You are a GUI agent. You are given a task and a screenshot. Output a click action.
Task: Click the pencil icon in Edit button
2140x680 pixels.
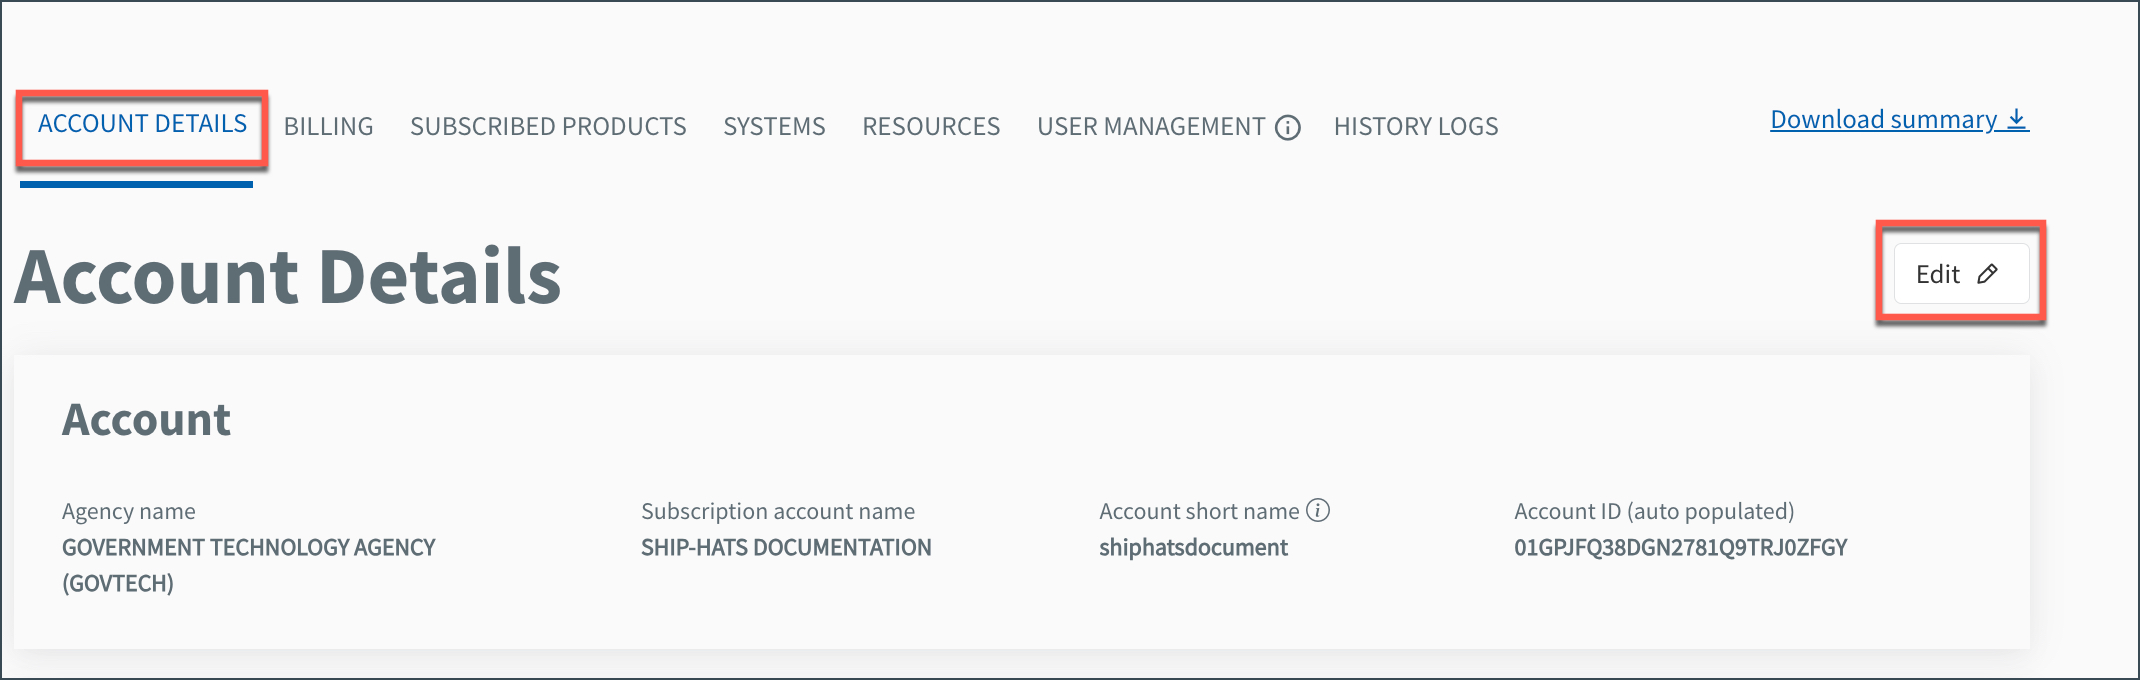[1987, 274]
